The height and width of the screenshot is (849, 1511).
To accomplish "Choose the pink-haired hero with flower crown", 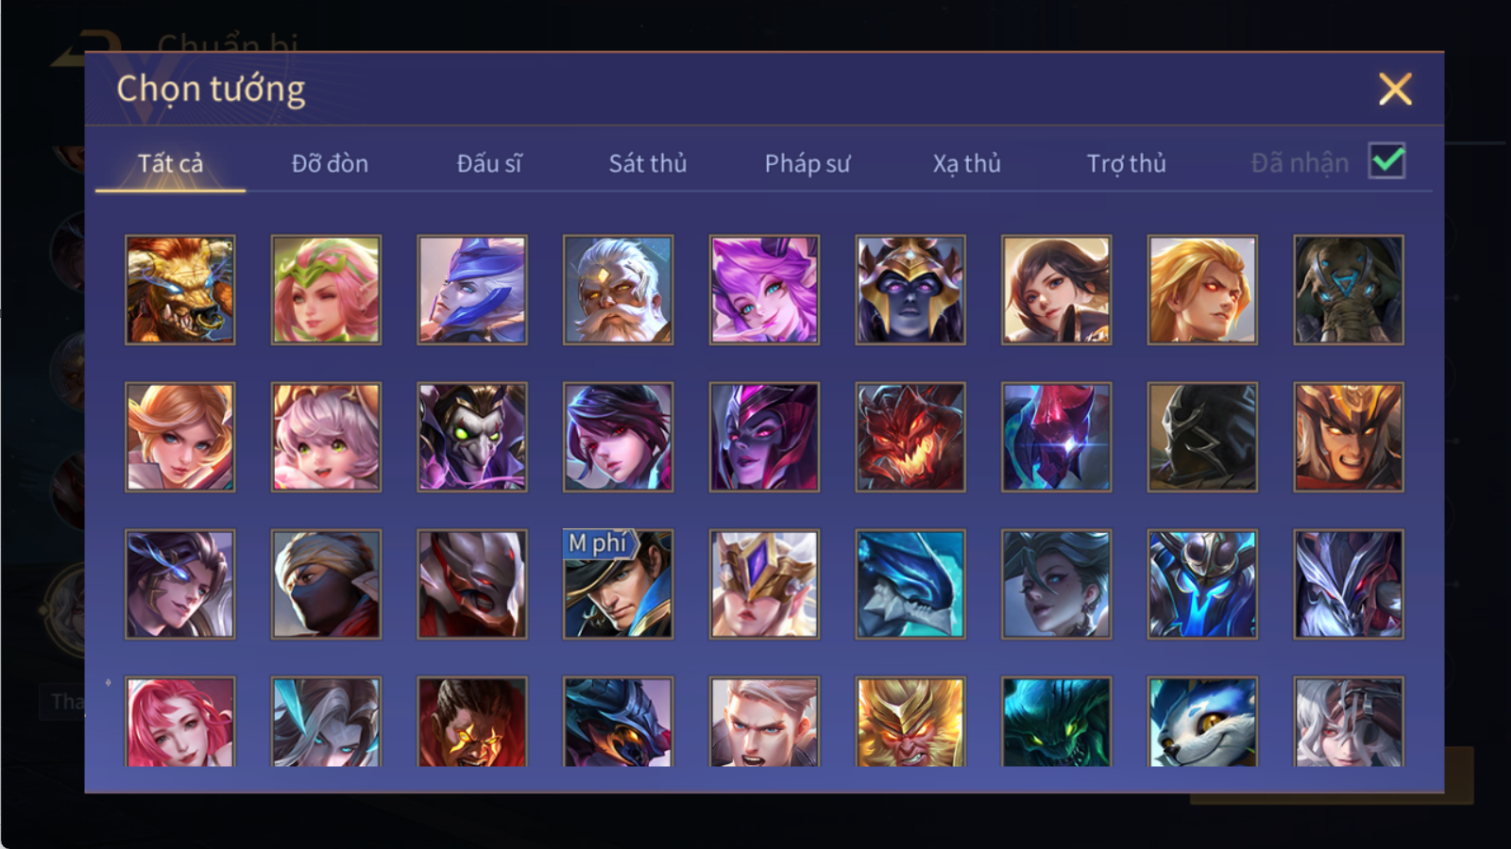I will [x=326, y=290].
